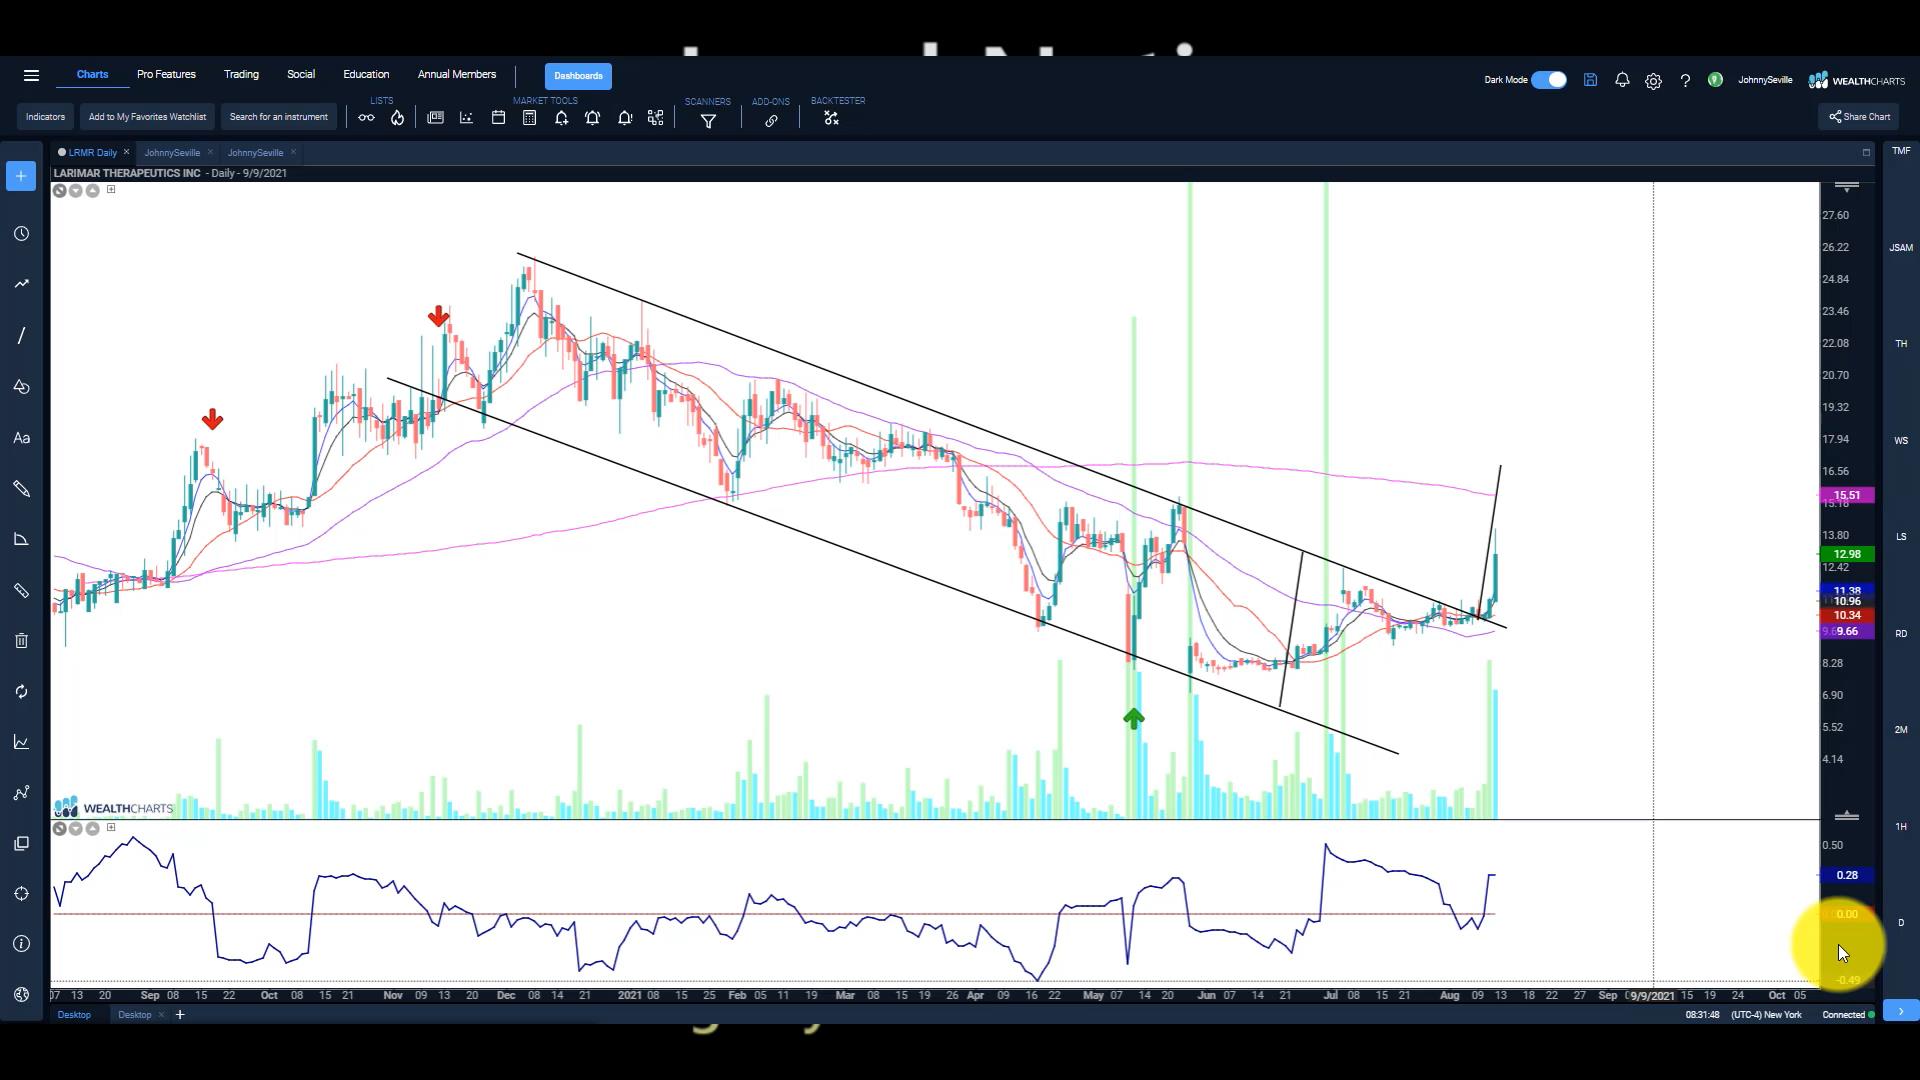This screenshot has width=1920, height=1080.
Task: Select the trend line drawing tool
Action: click(x=21, y=336)
